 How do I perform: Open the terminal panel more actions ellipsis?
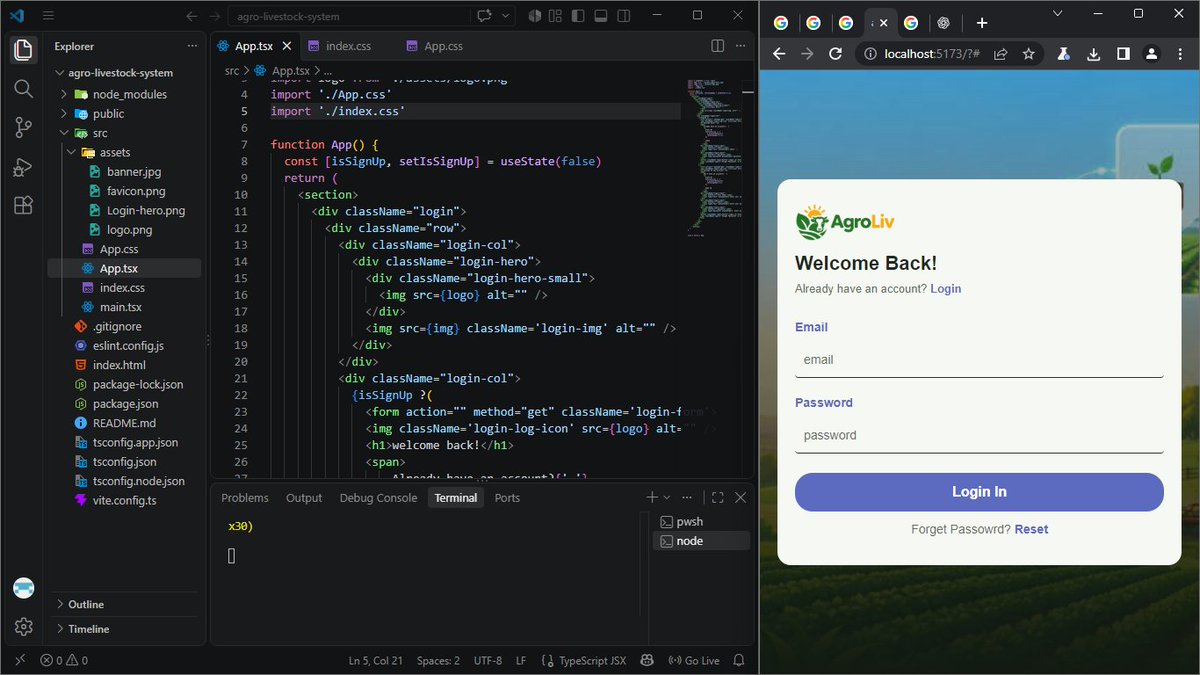686,497
